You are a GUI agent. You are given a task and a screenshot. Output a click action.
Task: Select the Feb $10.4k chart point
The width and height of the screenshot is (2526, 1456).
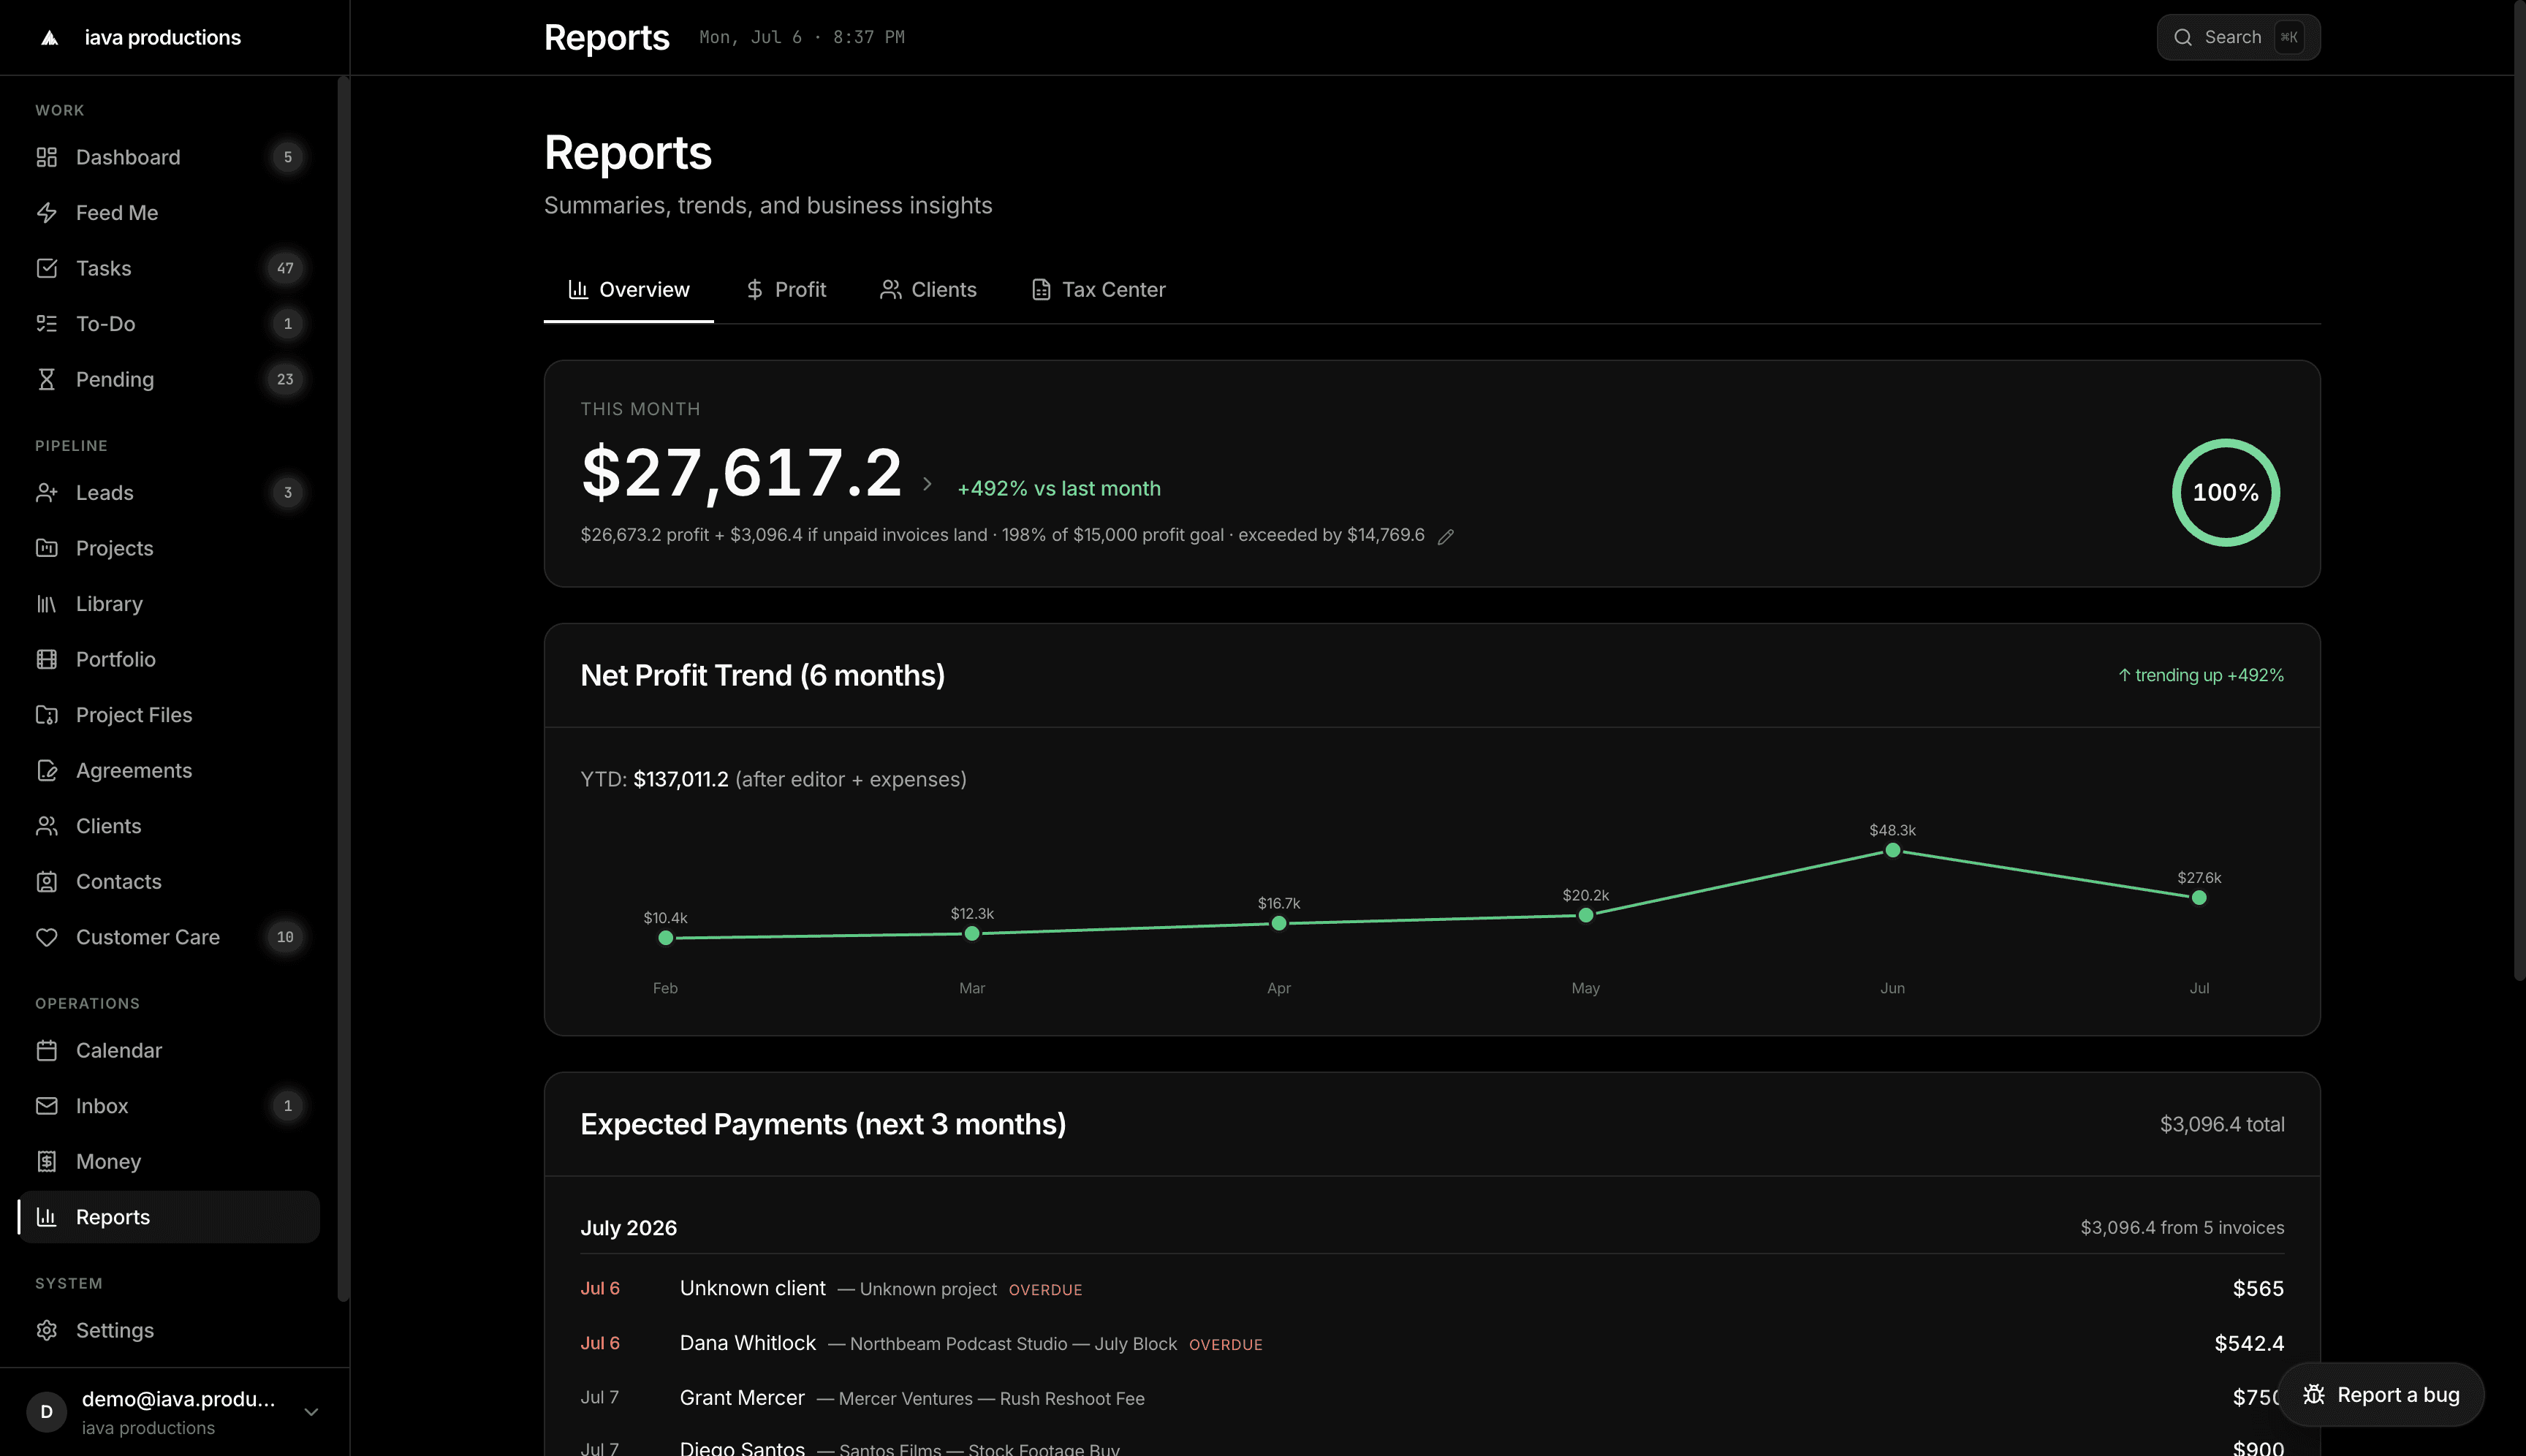pos(665,938)
